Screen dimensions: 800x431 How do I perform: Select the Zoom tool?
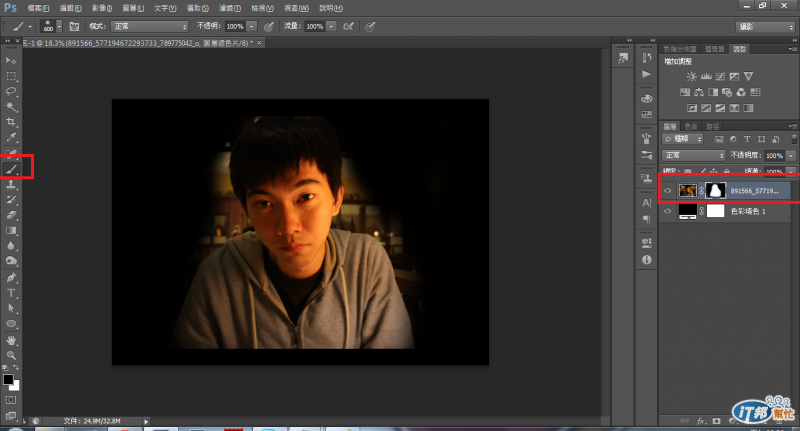click(x=11, y=356)
